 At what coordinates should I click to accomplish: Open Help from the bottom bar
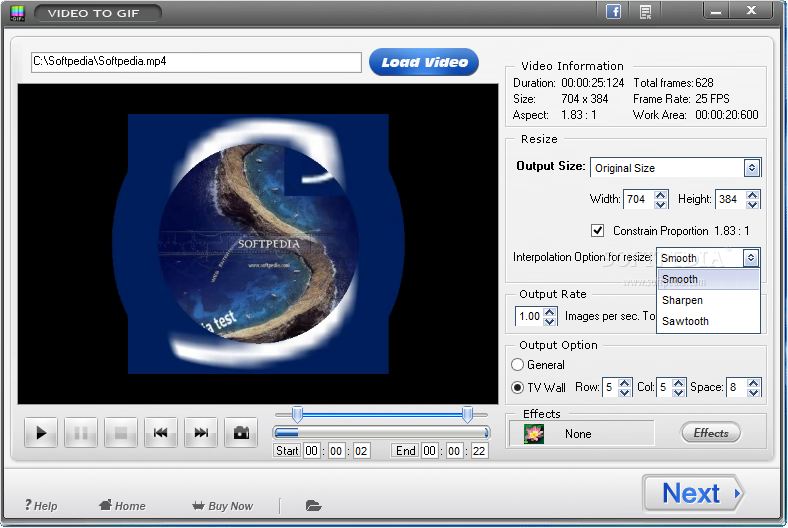41,505
